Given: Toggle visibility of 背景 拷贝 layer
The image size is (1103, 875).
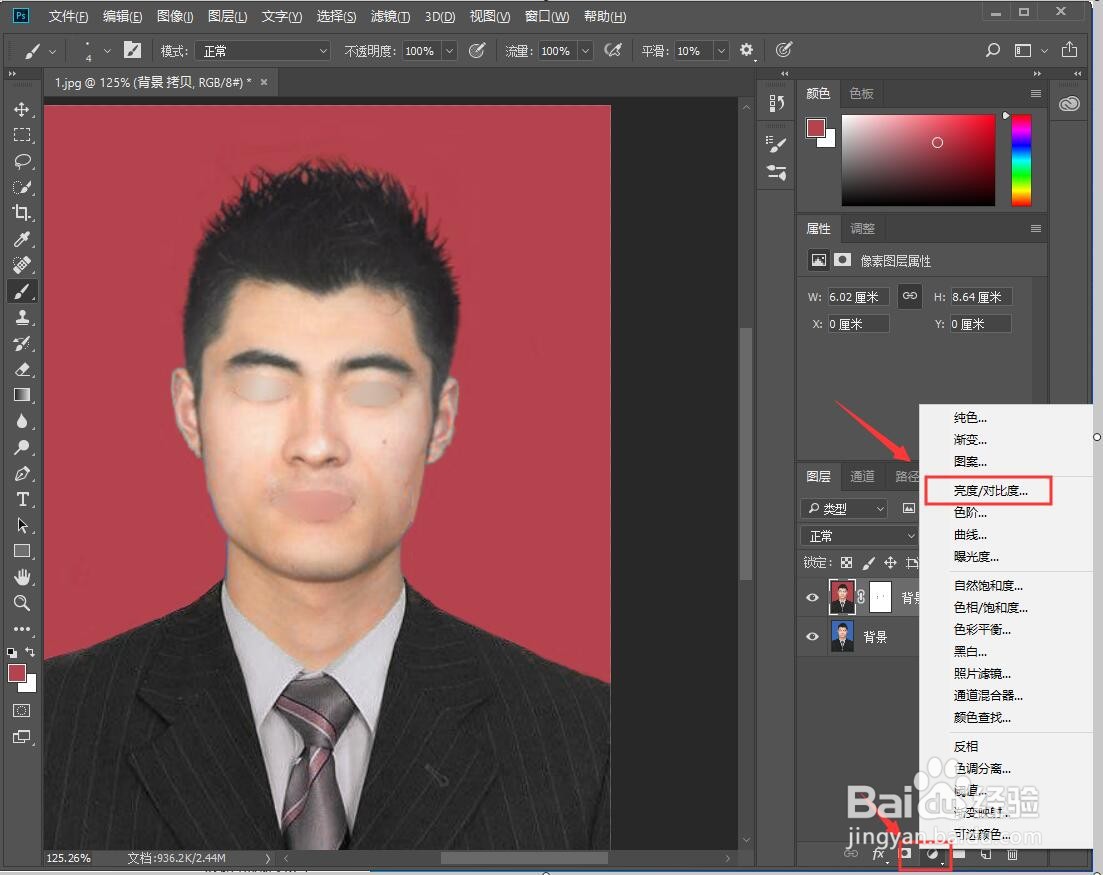Looking at the screenshot, I should pyautogui.click(x=812, y=597).
